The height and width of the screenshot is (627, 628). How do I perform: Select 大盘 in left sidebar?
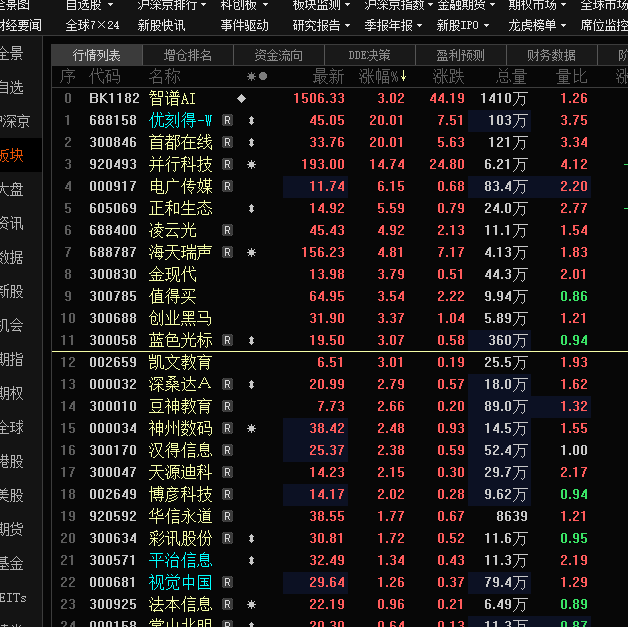pyautogui.click(x=12, y=189)
